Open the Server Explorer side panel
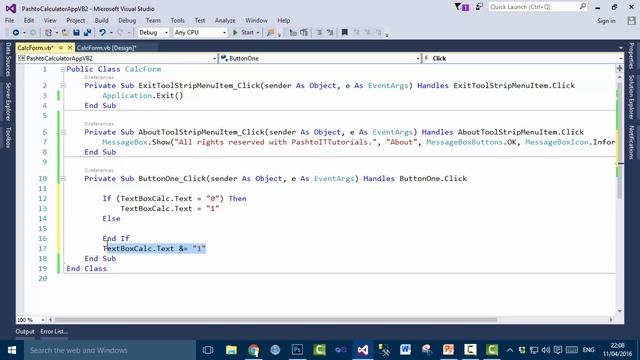The image size is (640, 360). (x=8, y=101)
